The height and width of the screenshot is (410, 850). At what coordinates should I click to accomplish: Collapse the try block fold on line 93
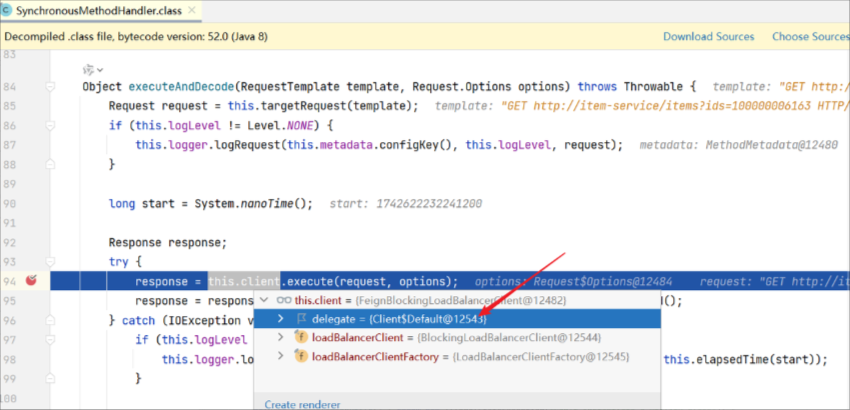tap(50, 261)
